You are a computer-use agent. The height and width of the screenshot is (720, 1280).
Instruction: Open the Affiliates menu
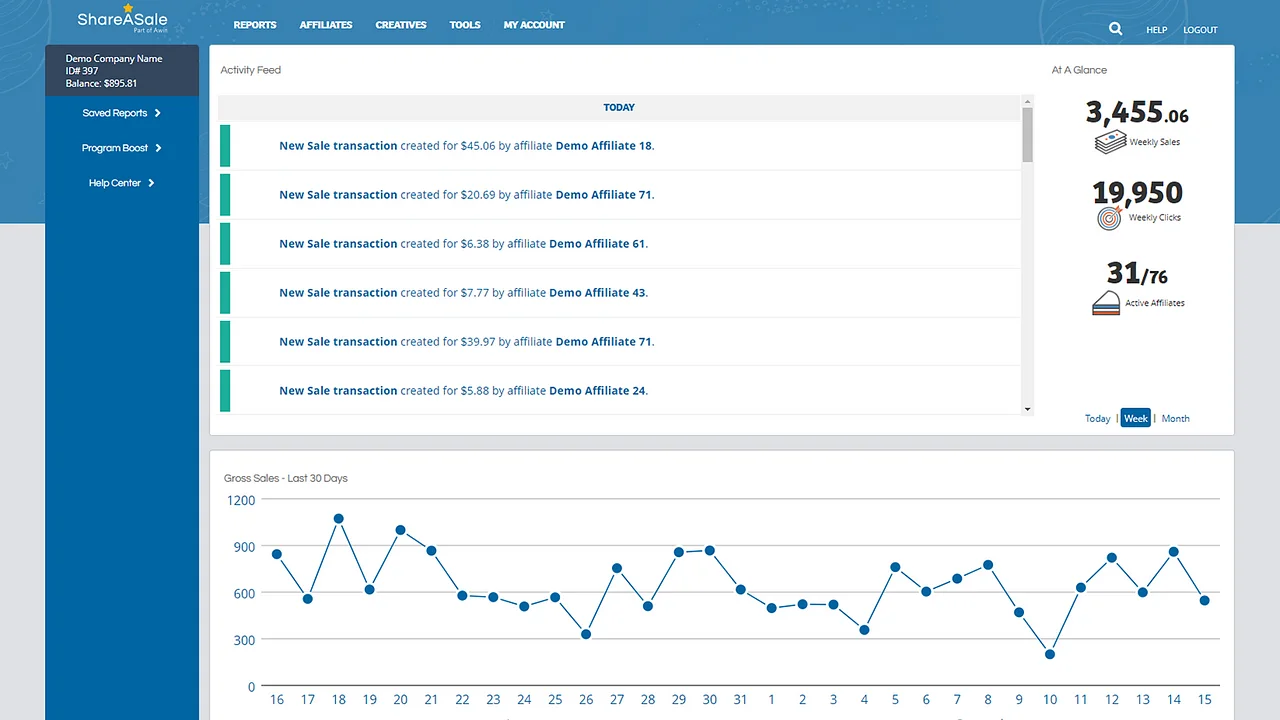click(x=326, y=25)
